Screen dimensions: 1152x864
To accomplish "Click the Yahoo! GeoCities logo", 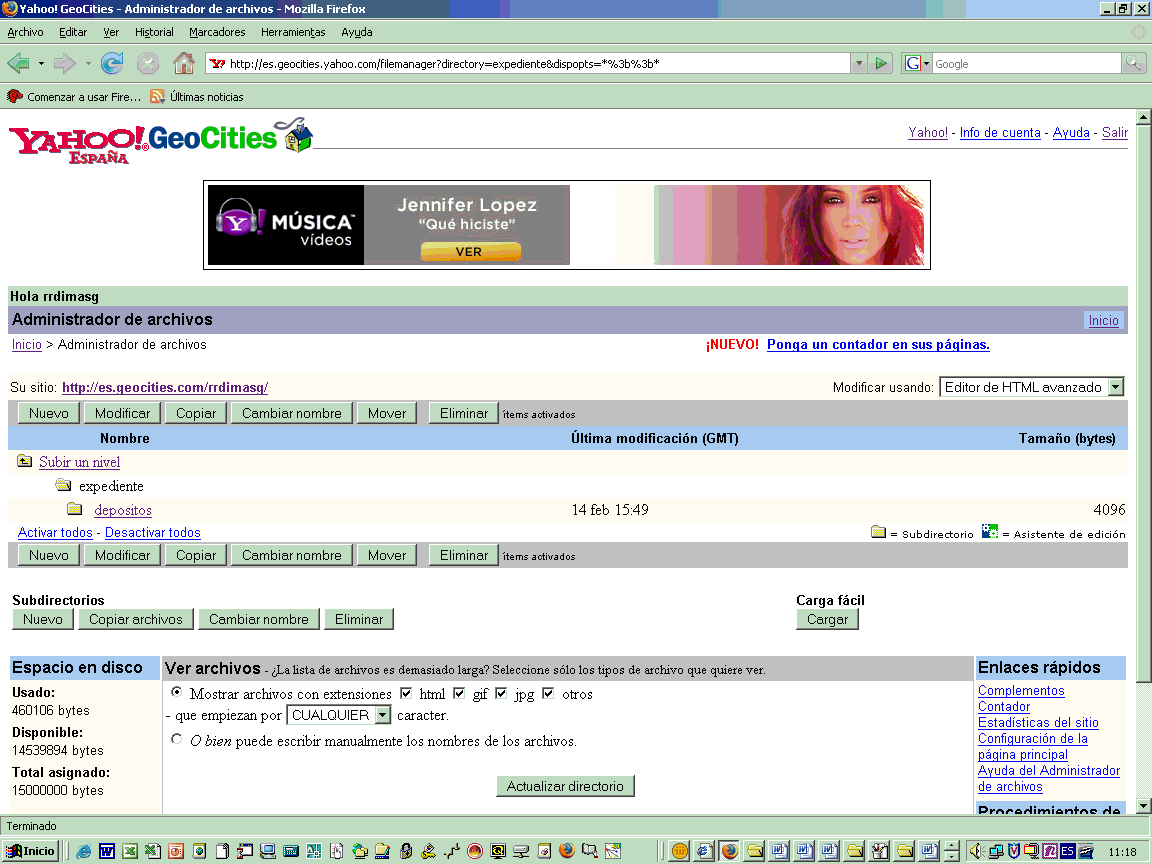I will click(x=160, y=140).
